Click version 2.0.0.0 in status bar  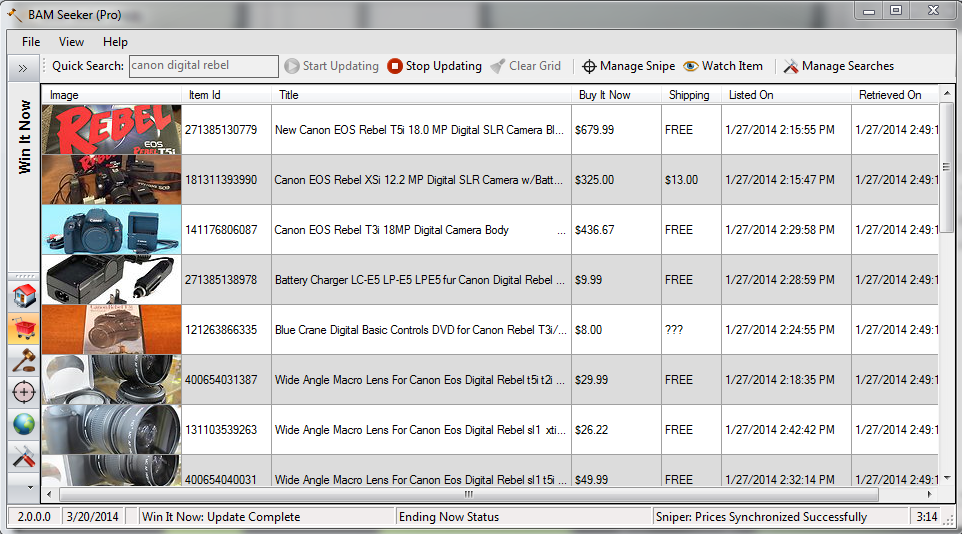(x=34, y=517)
